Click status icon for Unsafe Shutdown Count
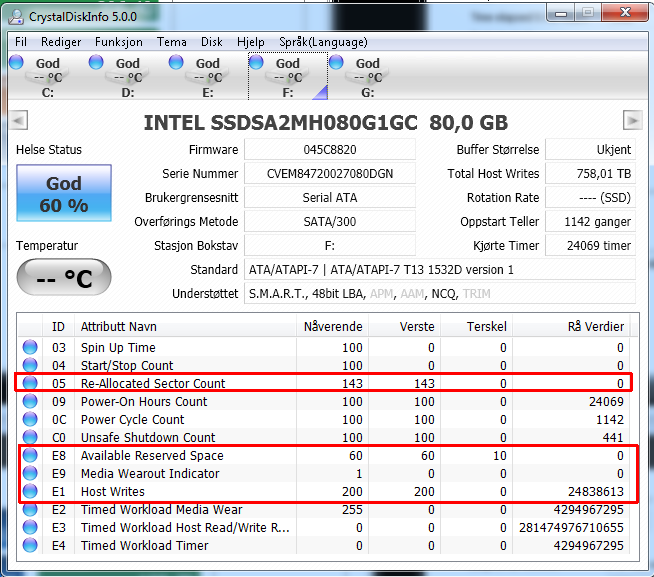654x577 pixels. point(30,437)
